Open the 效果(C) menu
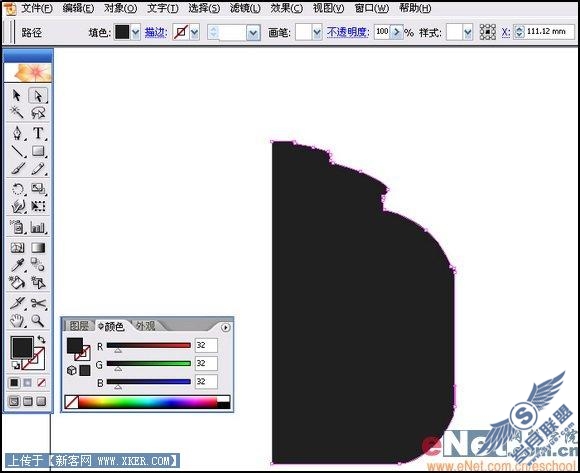 coord(286,8)
